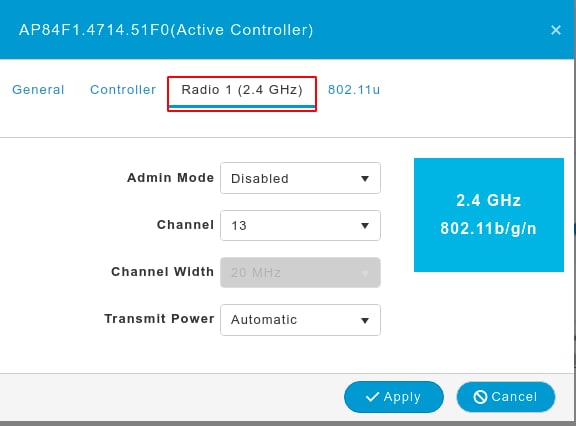Image resolution: width=576 pixels, height=426 pixels.
Task: Click the Transmit Power dropdown arrow
Action: (x=365, y=321)
